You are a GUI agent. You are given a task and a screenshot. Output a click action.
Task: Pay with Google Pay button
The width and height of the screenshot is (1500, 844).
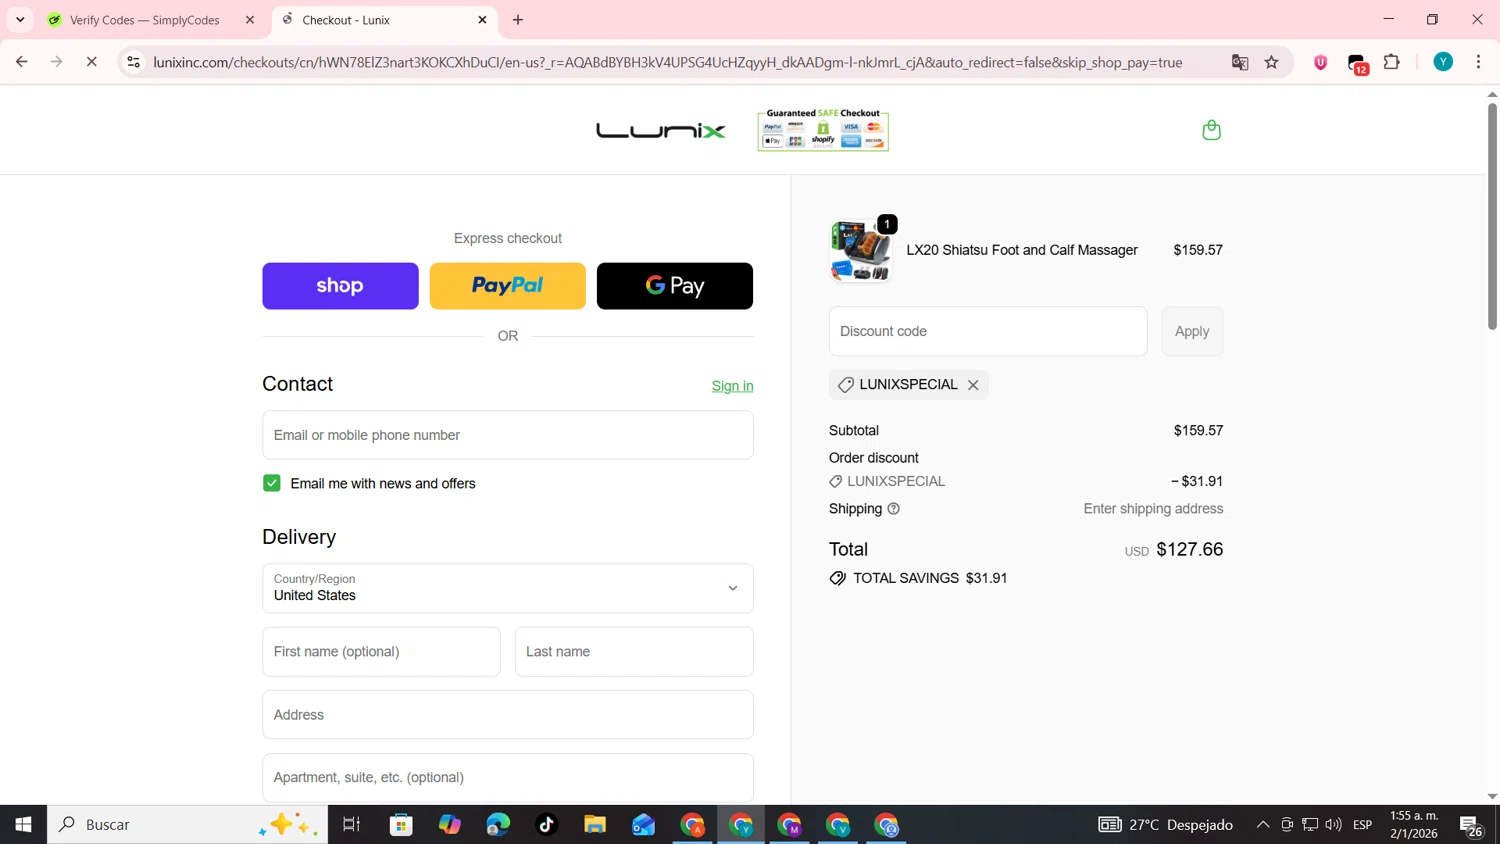[675, 286]
